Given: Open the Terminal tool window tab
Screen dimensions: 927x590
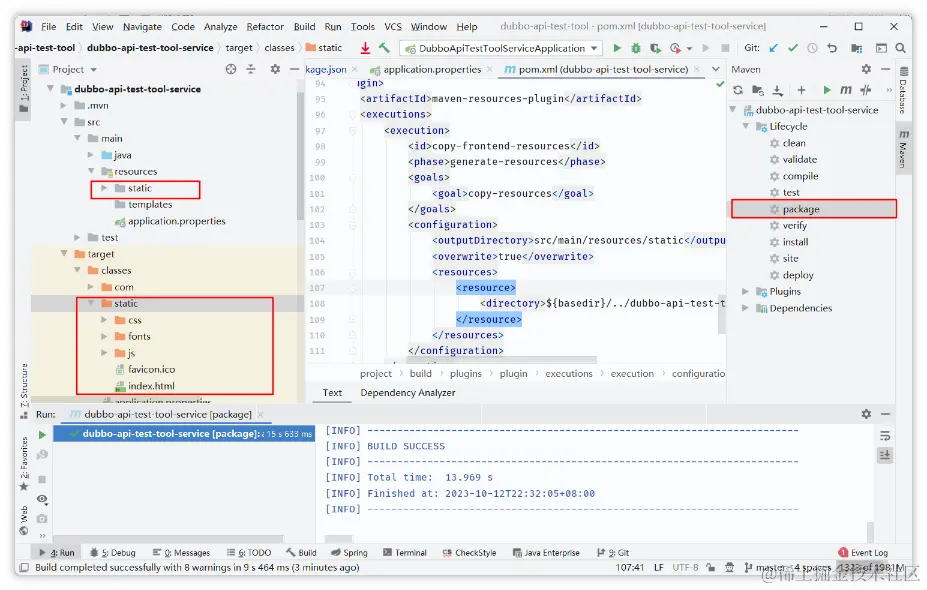Looking at the screenshot, I should [405, 553].
